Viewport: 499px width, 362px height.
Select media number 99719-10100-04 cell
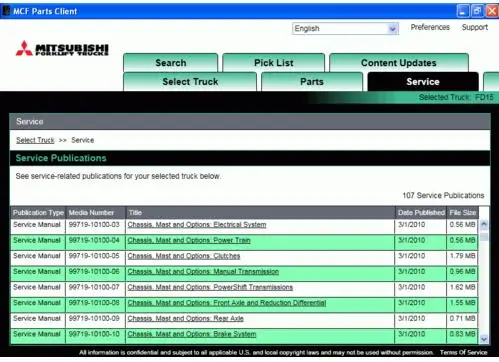95,242
